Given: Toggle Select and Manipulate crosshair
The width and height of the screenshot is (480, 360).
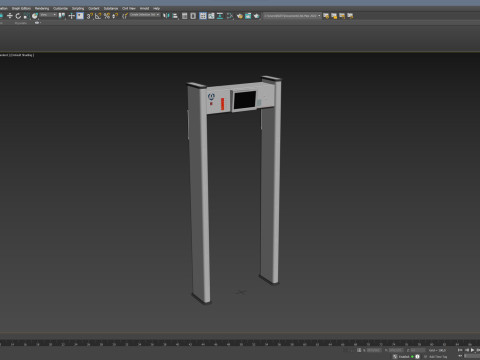Looking at the screenshot, I should [x=71, y=16].
